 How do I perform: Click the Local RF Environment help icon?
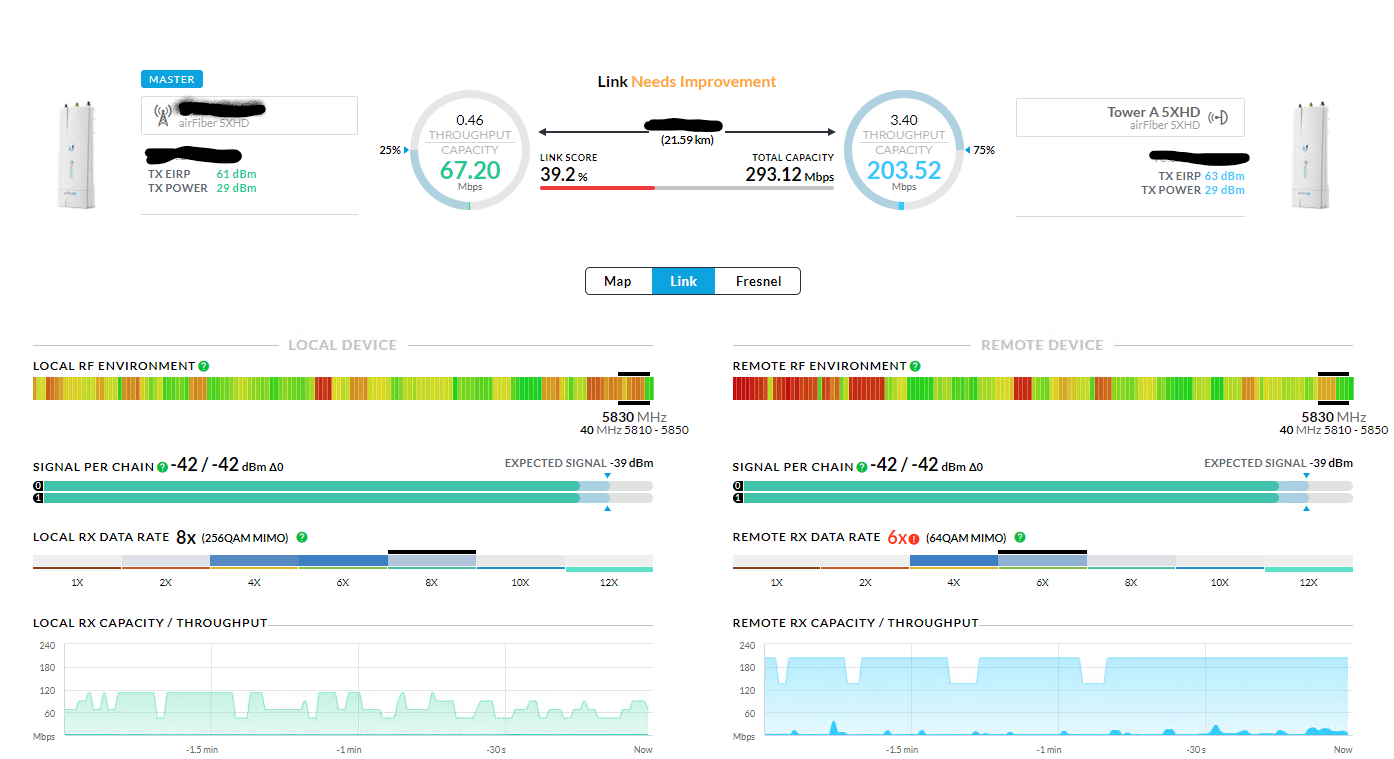(204, 366)
